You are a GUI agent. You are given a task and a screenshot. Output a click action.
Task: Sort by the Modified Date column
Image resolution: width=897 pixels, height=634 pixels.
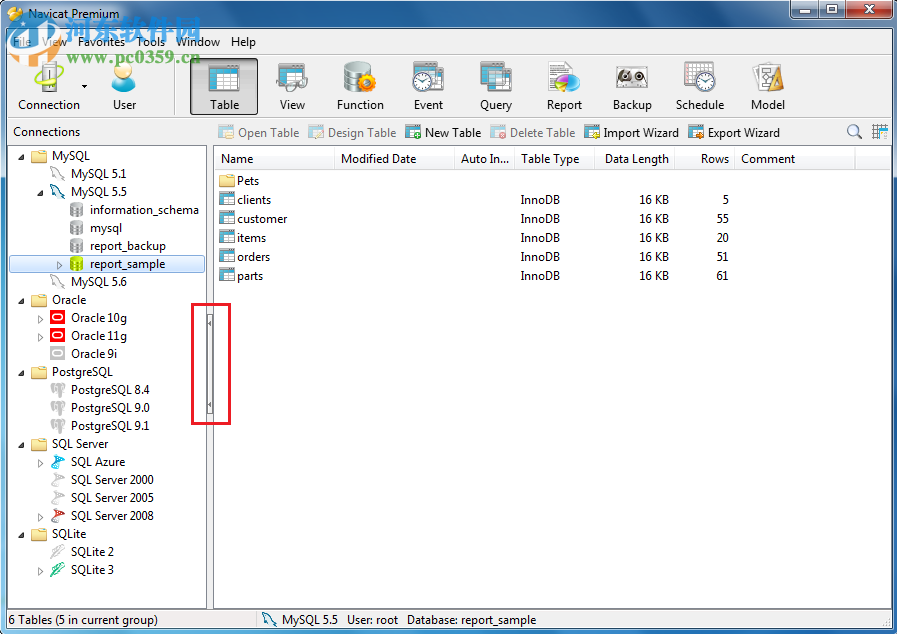[x=394, y=159]
